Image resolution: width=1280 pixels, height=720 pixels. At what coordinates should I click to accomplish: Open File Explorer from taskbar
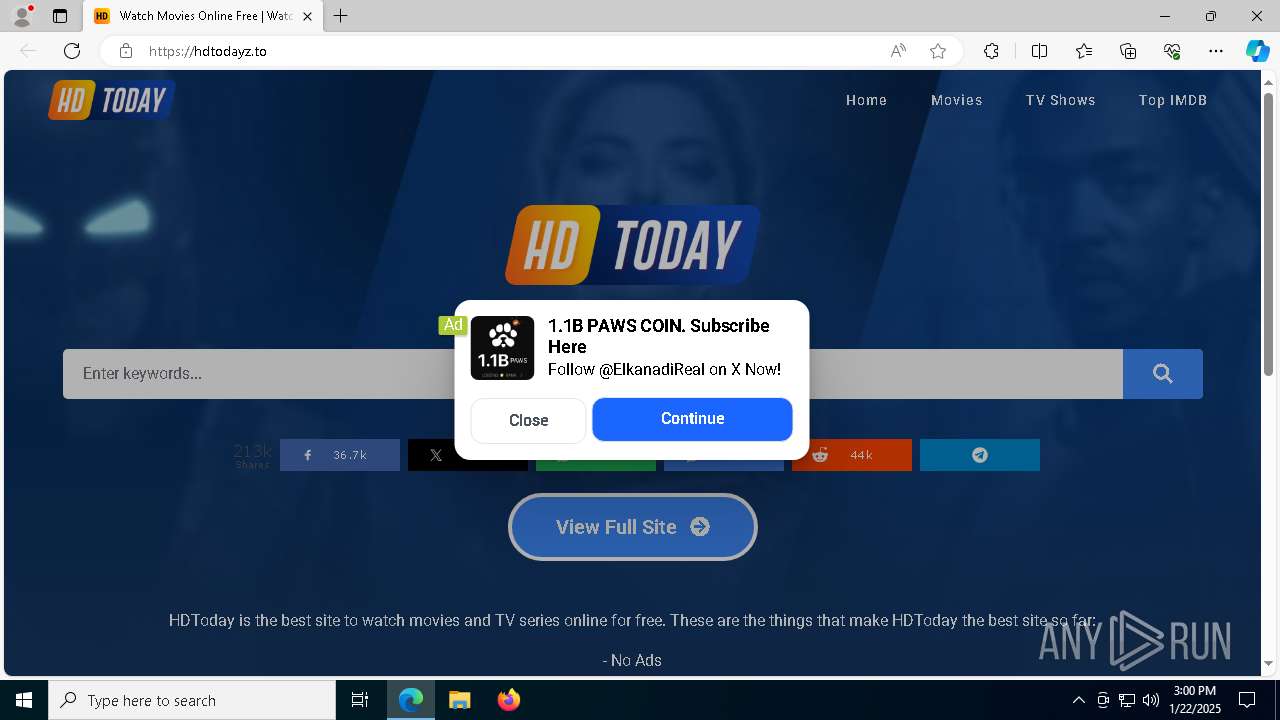pos(459,700)
